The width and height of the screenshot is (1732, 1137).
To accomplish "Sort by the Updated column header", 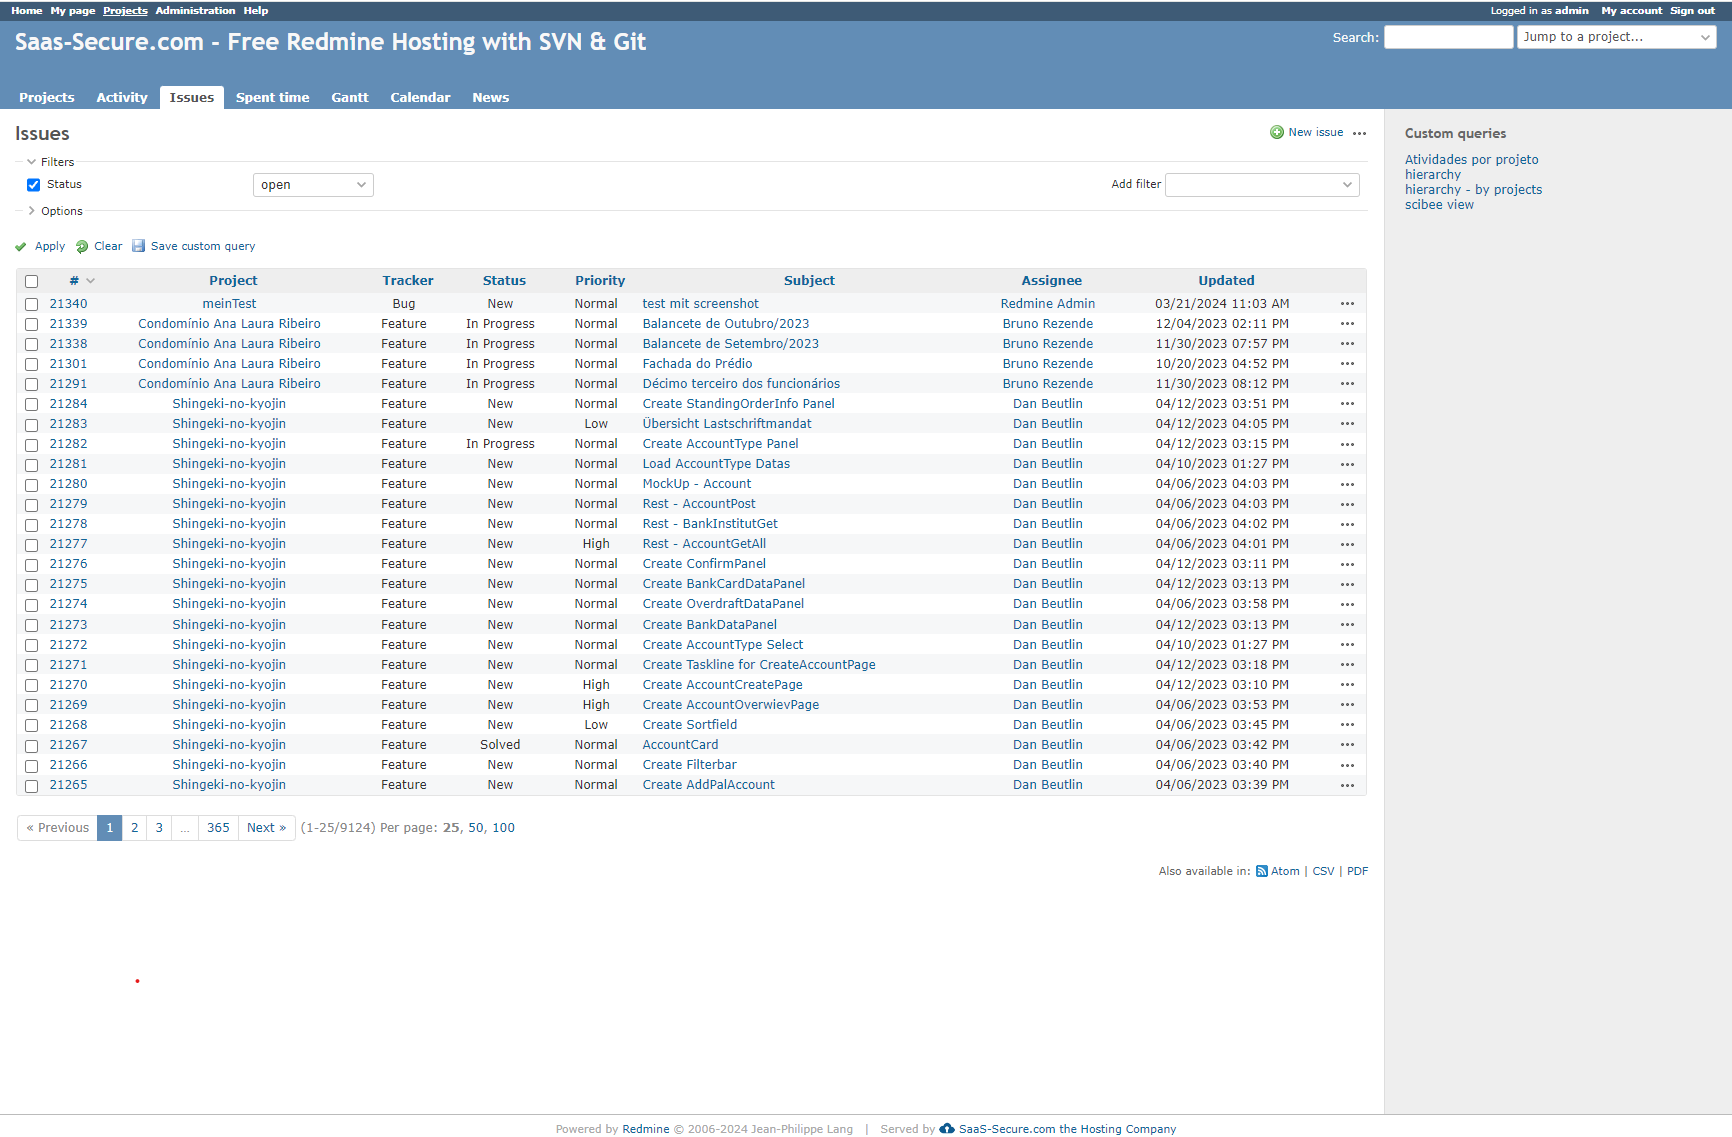I will pyautogui.click(x=1226, y=281).
